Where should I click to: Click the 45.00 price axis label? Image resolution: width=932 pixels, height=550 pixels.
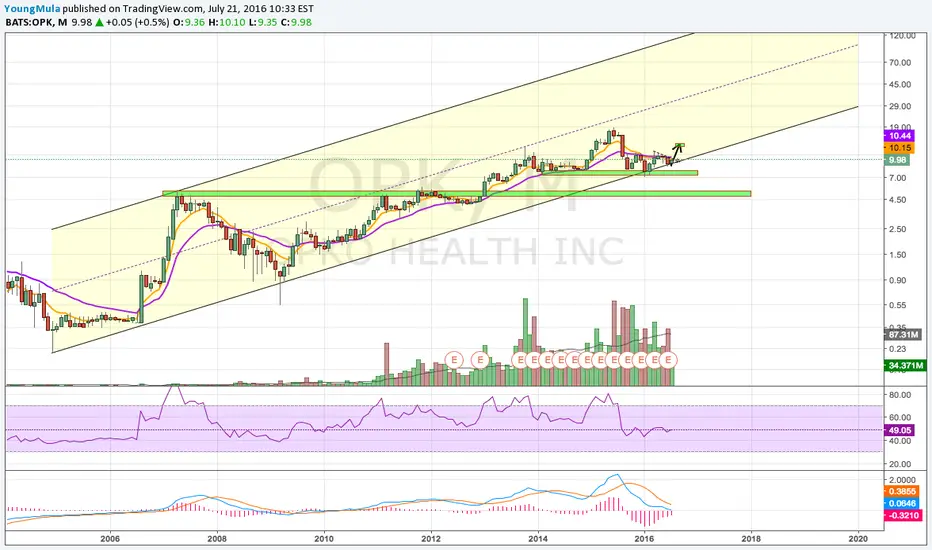click(900, 84)
